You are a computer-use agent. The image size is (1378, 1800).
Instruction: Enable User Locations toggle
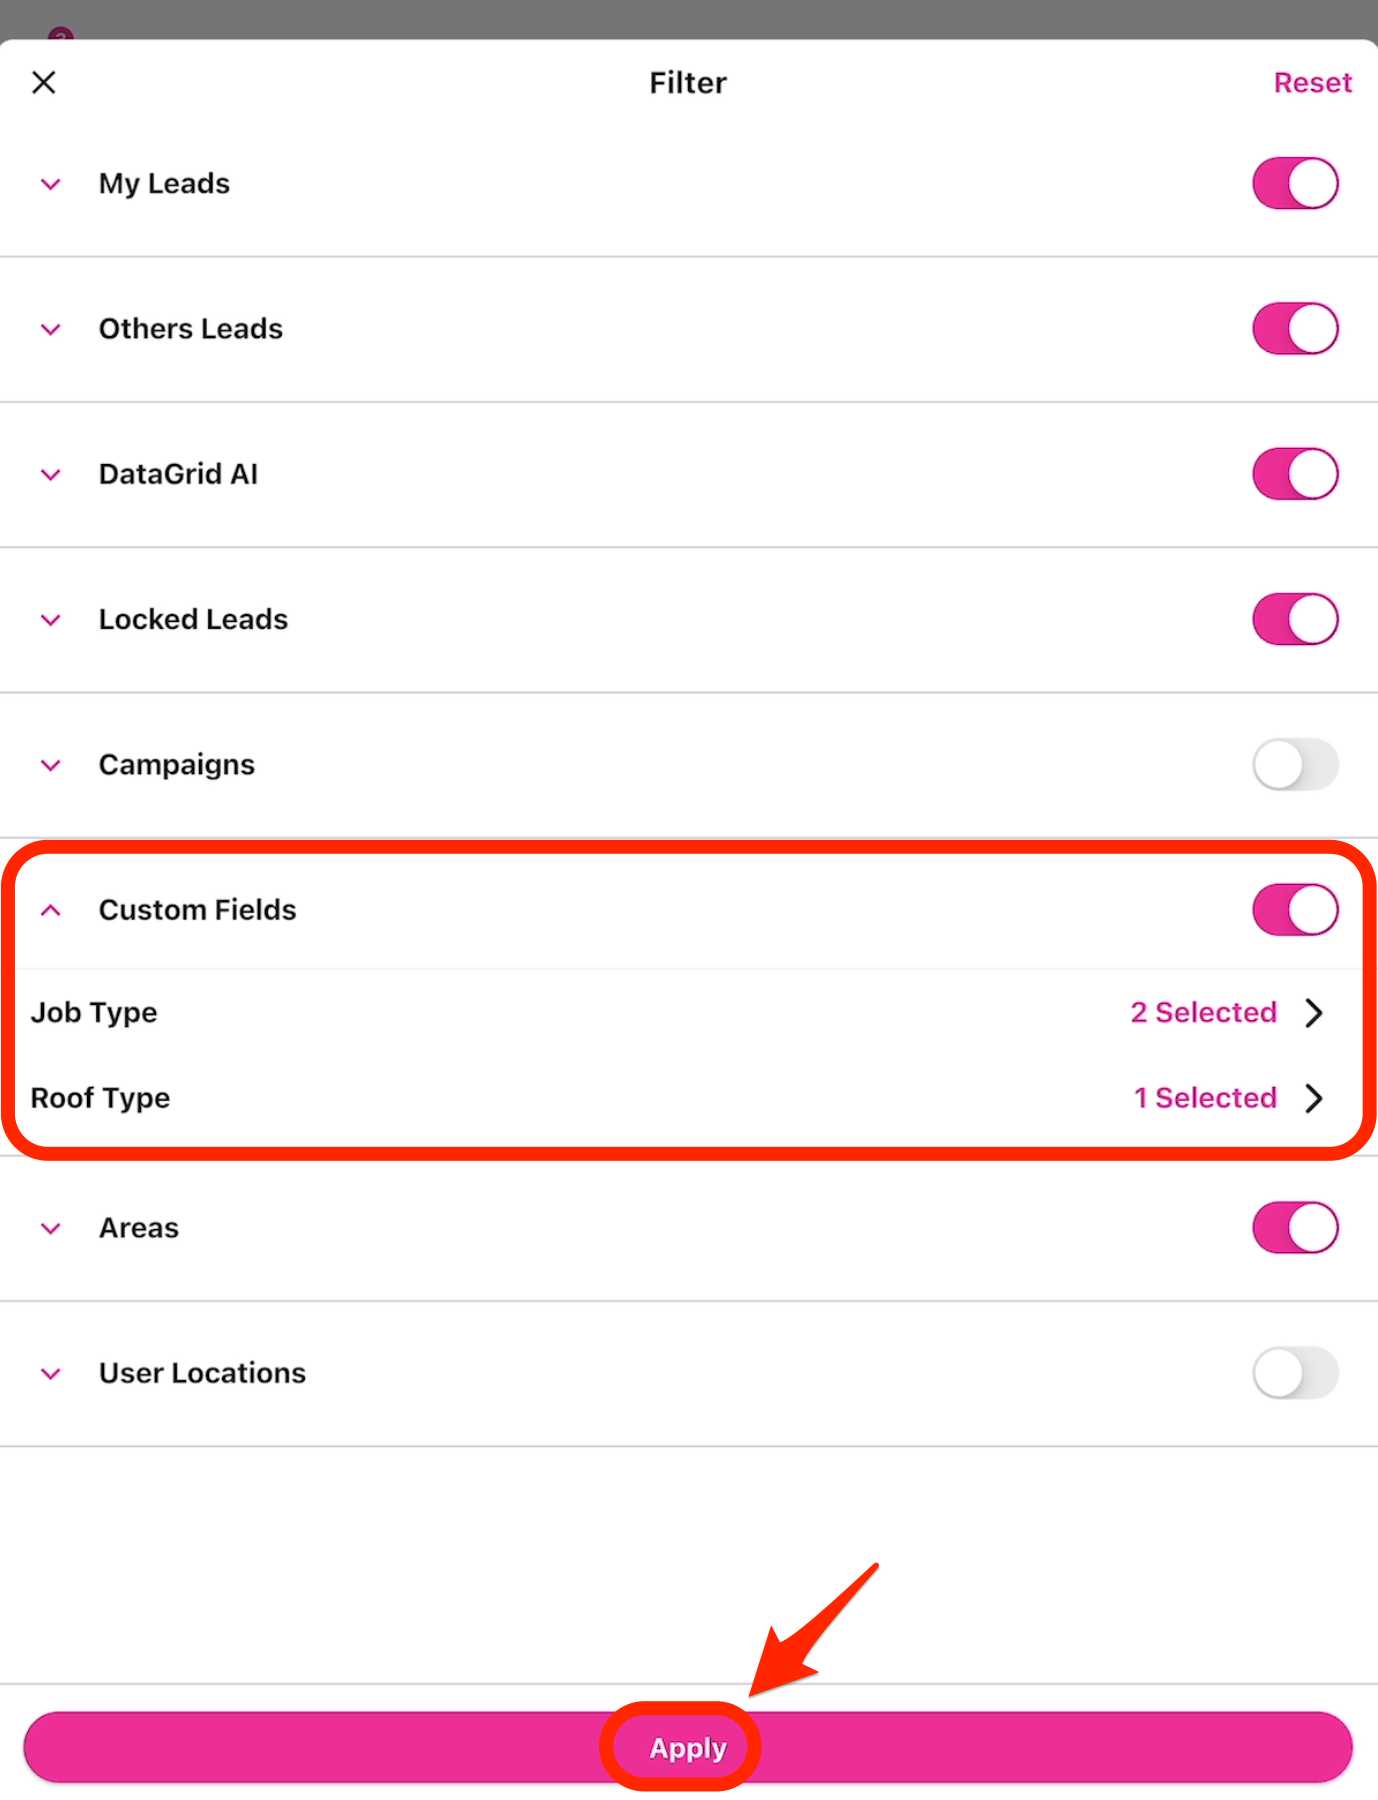point(1295,1373)
